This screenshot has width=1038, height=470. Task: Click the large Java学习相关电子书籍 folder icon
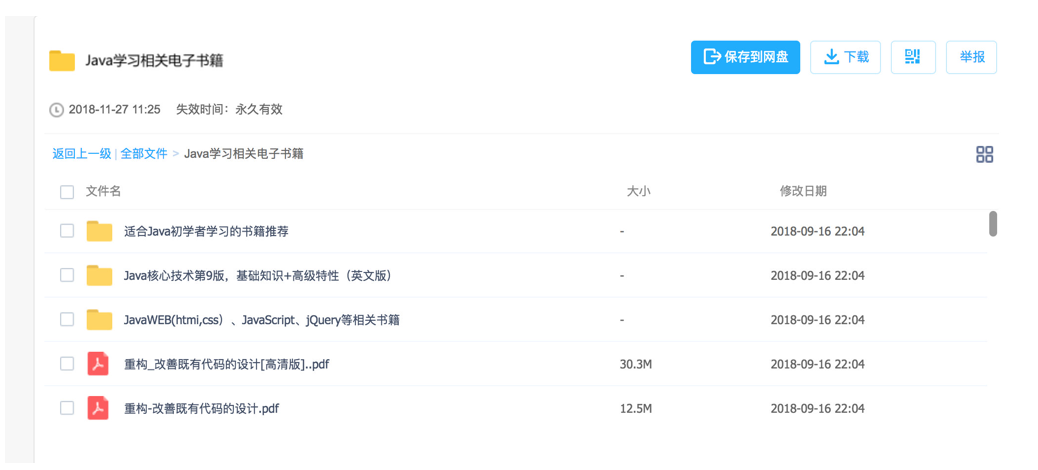coord(62,60)
